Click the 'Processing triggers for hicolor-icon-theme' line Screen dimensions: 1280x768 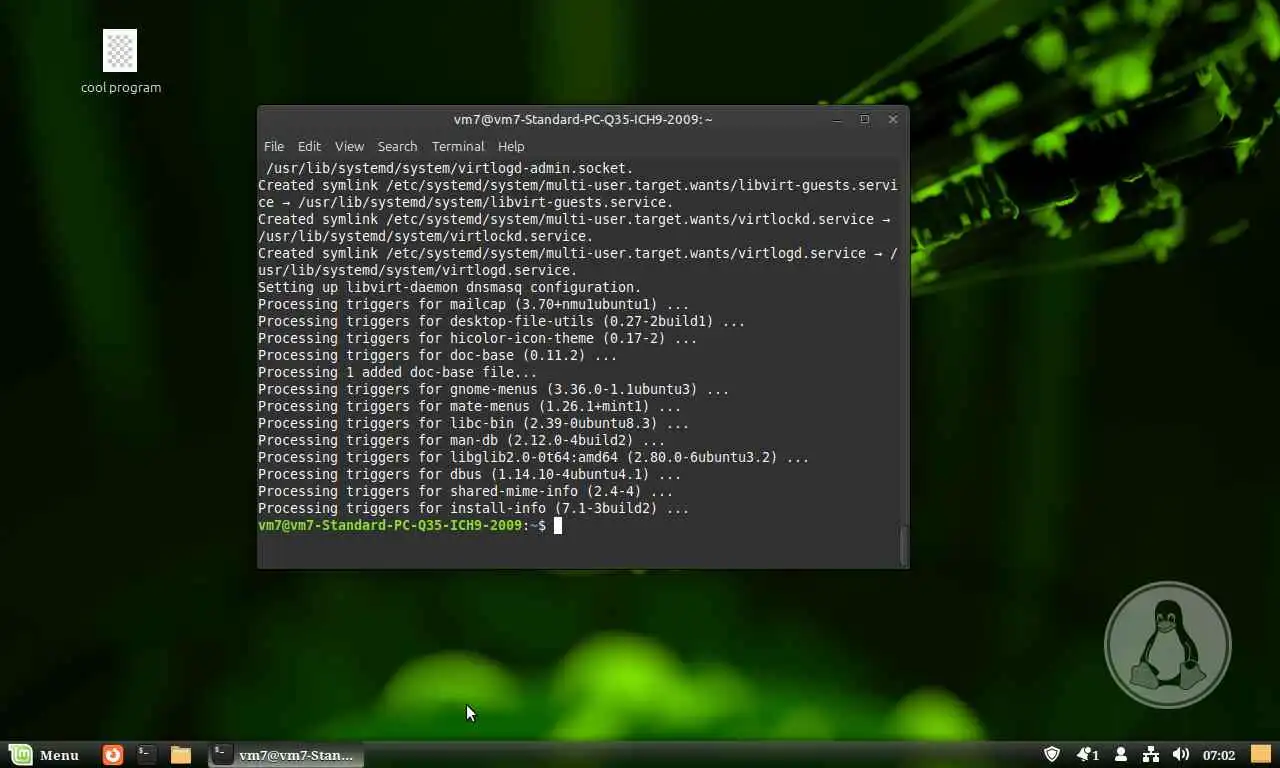click(x=478, y=338)
